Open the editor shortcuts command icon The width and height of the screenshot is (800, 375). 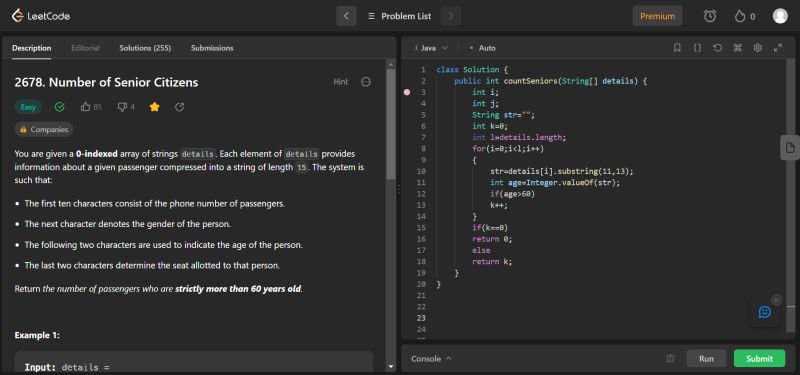point(737,47)
